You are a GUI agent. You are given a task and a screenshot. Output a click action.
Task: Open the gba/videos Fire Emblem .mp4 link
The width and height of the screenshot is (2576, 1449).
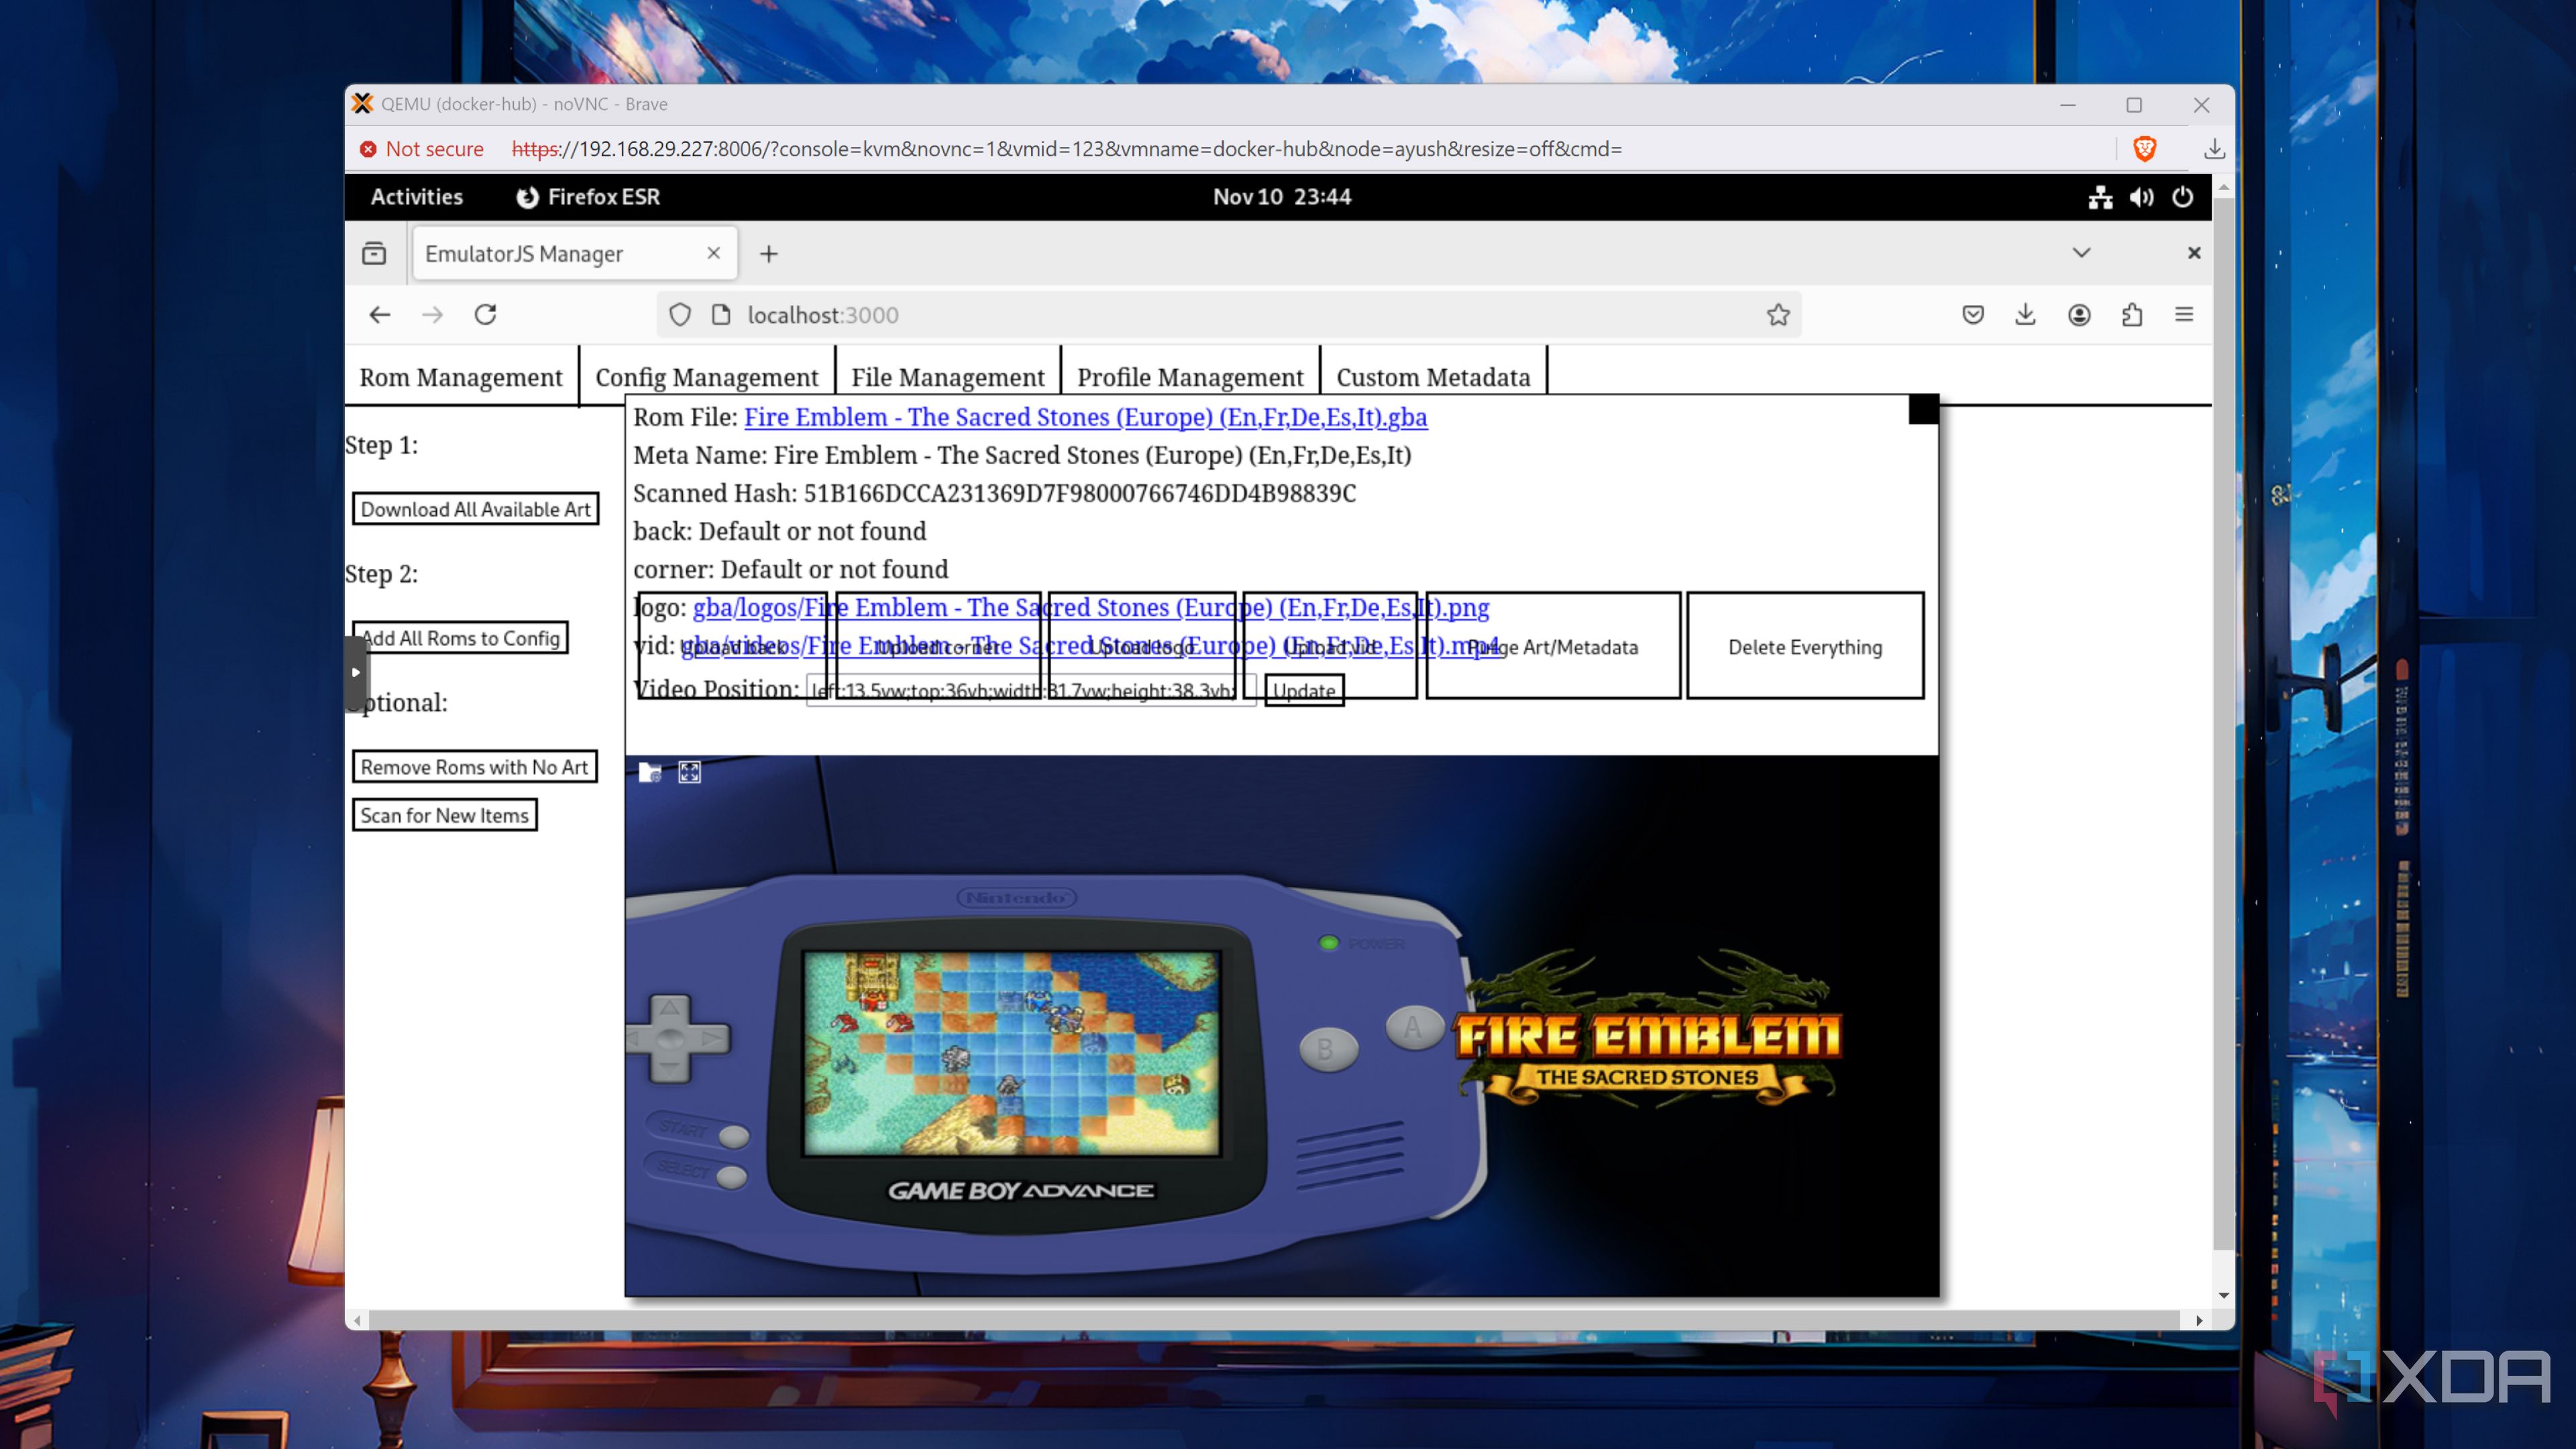[x=1090, y=646]
